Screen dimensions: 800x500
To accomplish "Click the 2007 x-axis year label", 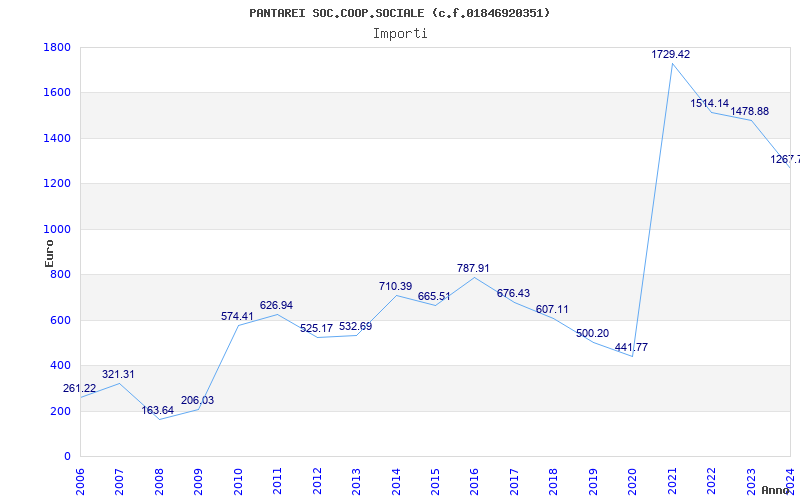I will (x=120, y=480).
